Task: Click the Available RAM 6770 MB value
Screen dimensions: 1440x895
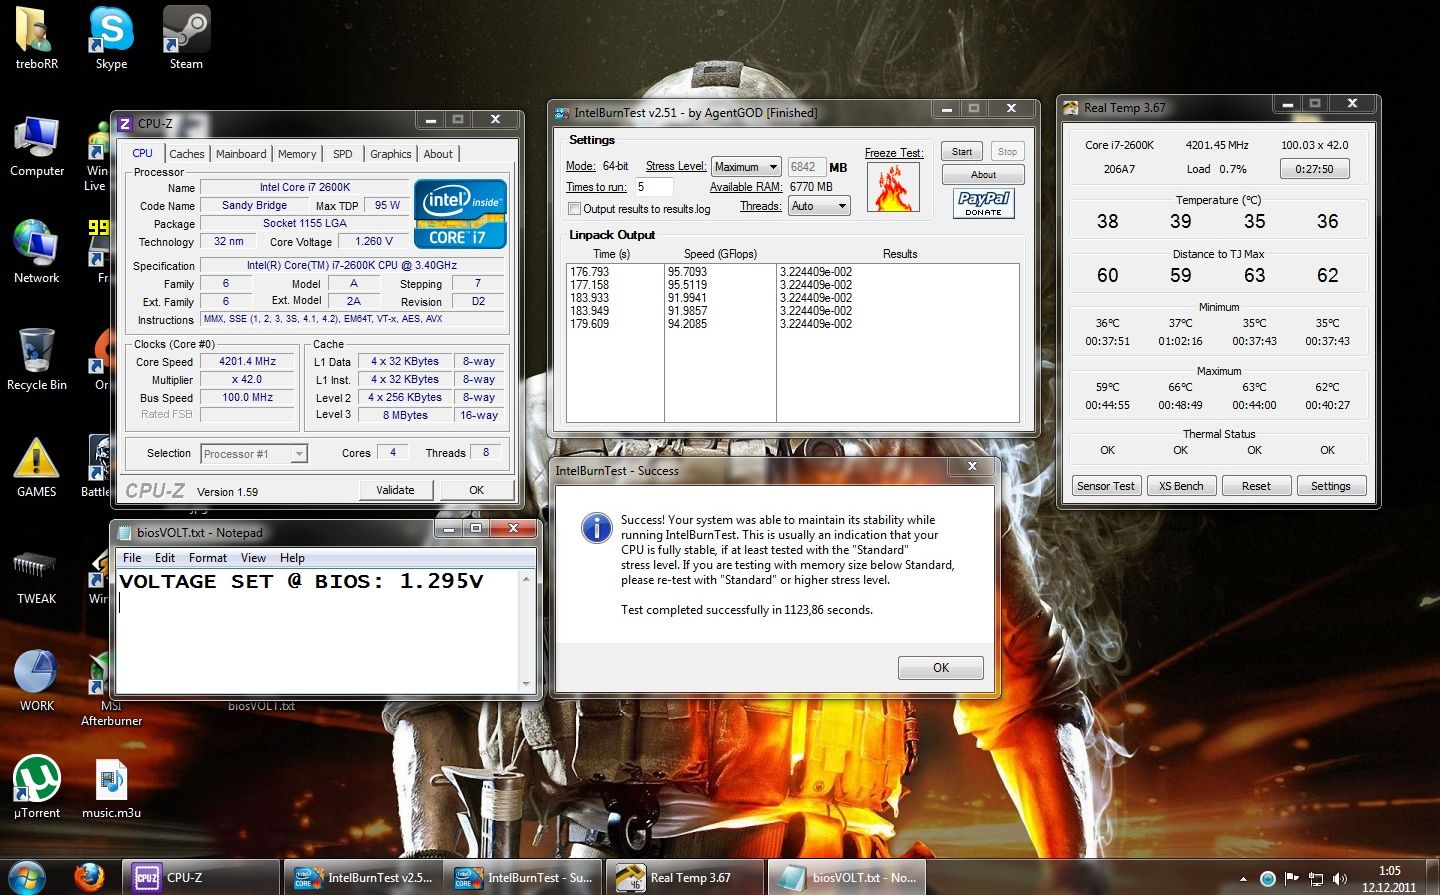Action: (x=811, y=187)
